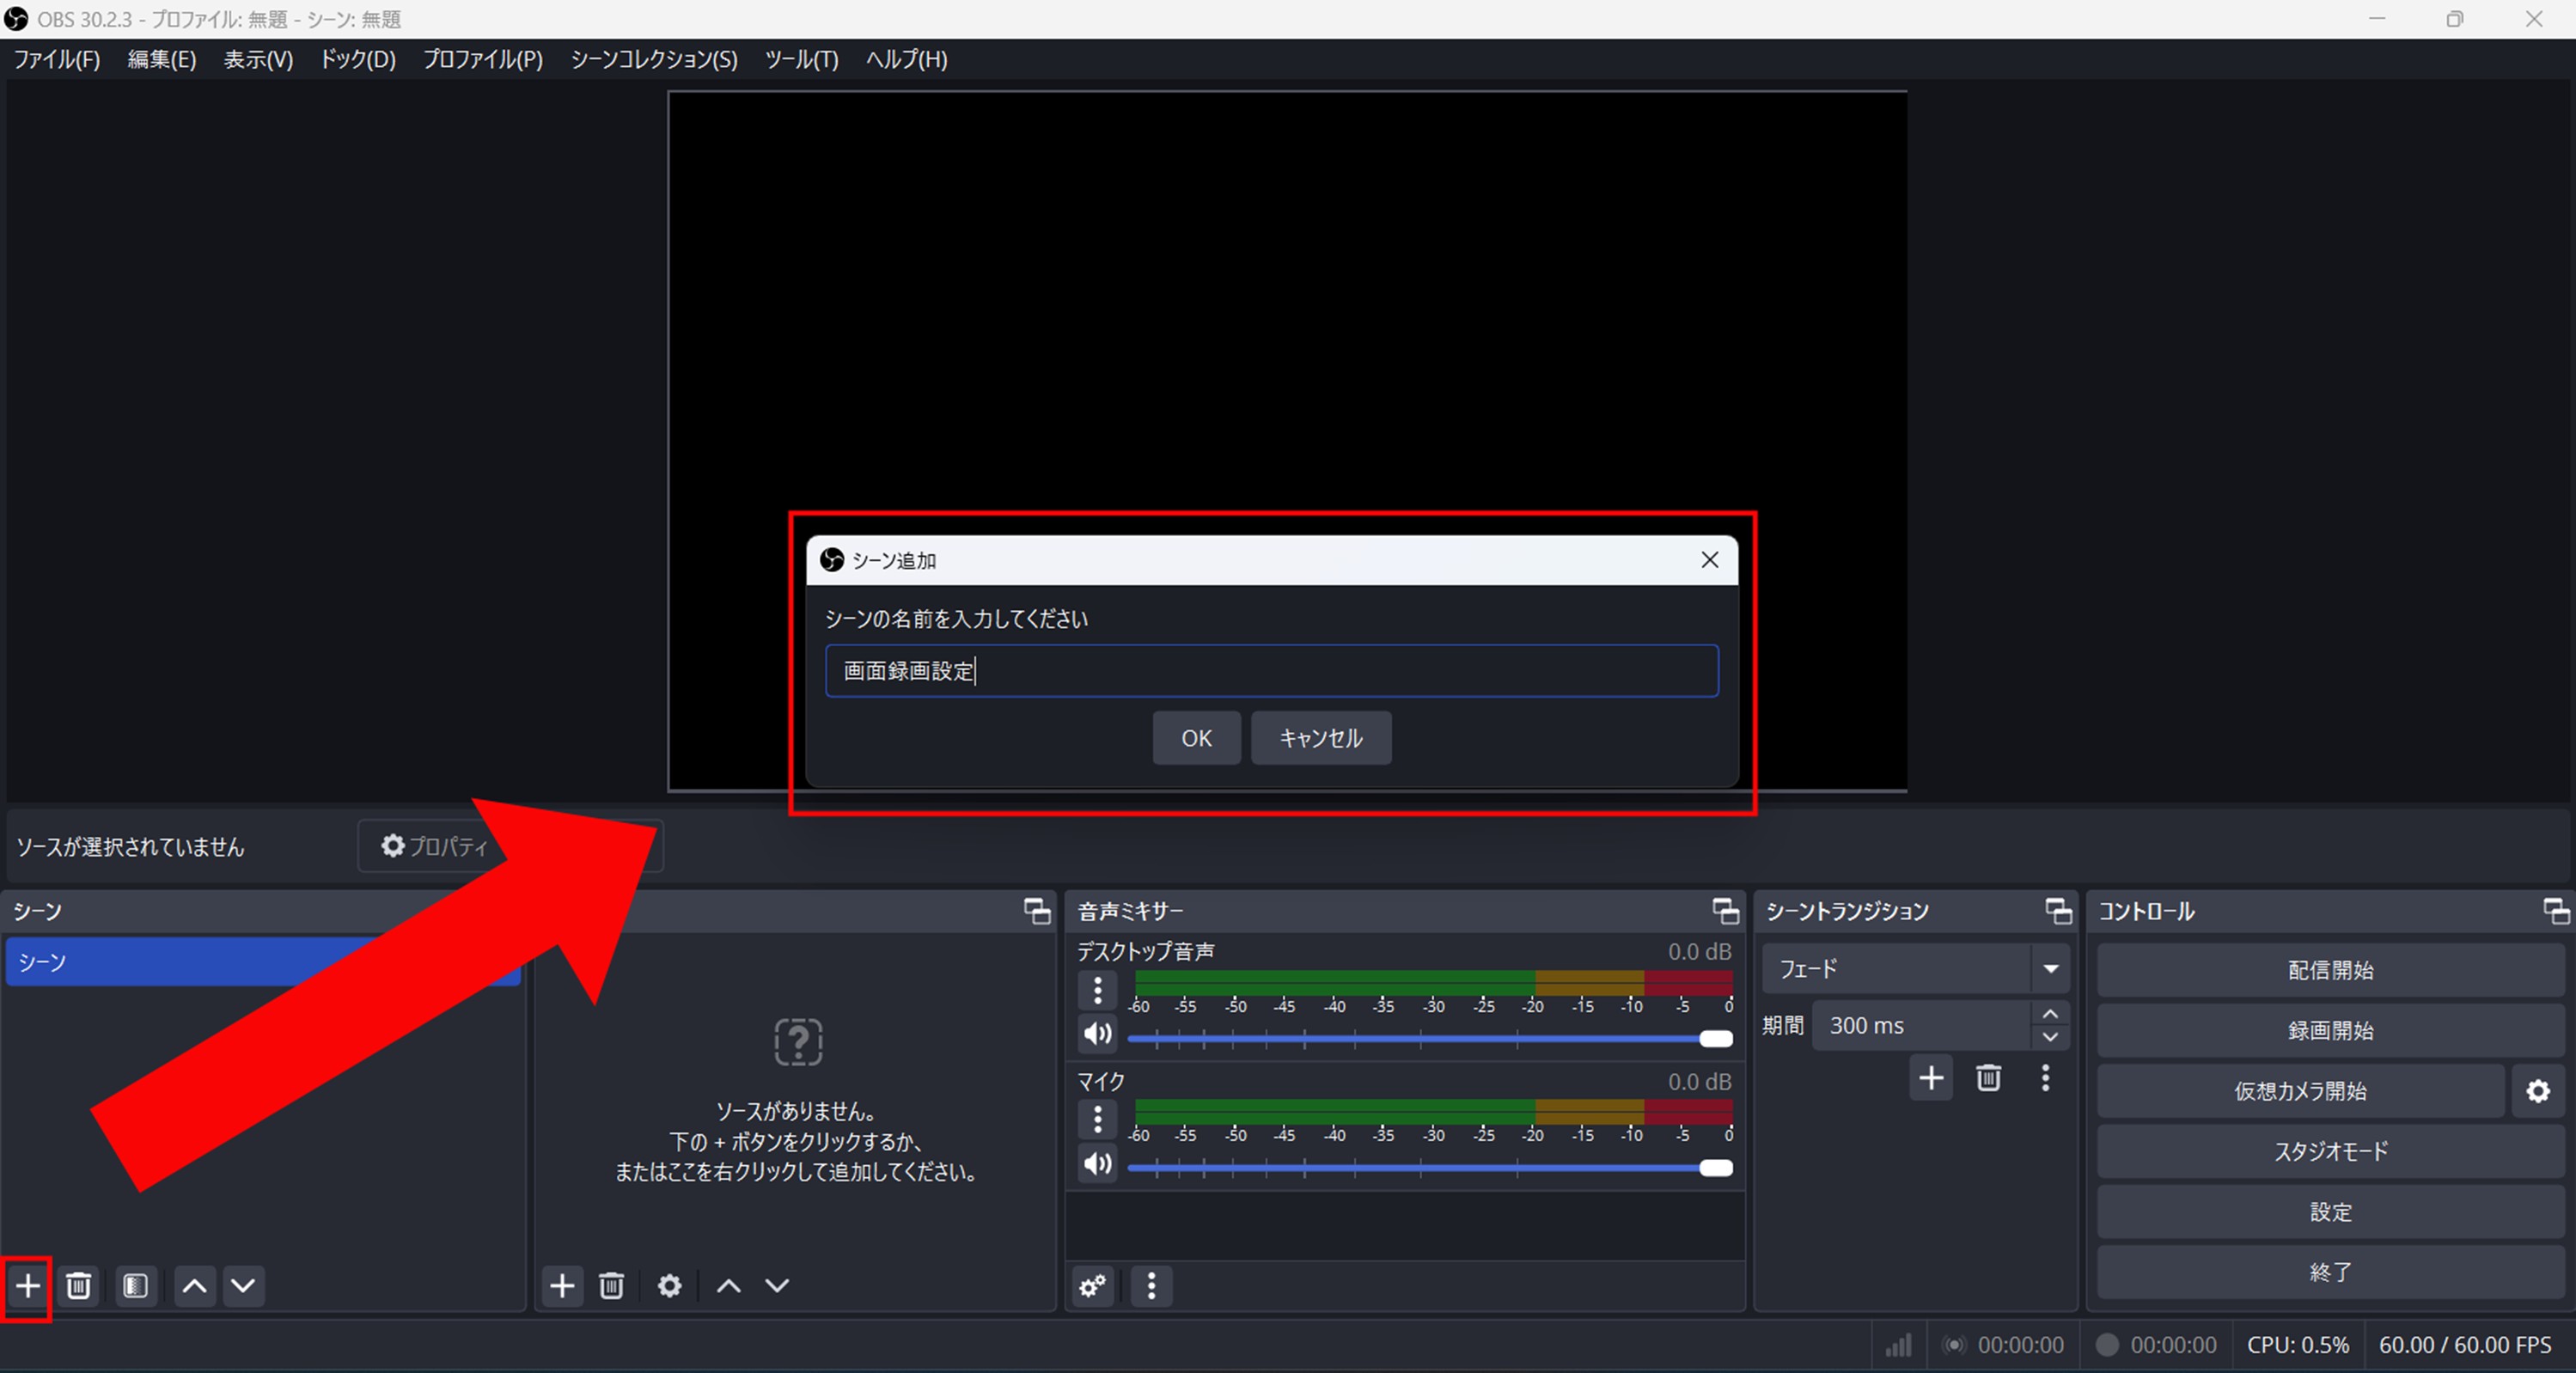Open source properties gear icon
Image resolution: width=2576 pixels, height=1373 pixels.
669,1285
